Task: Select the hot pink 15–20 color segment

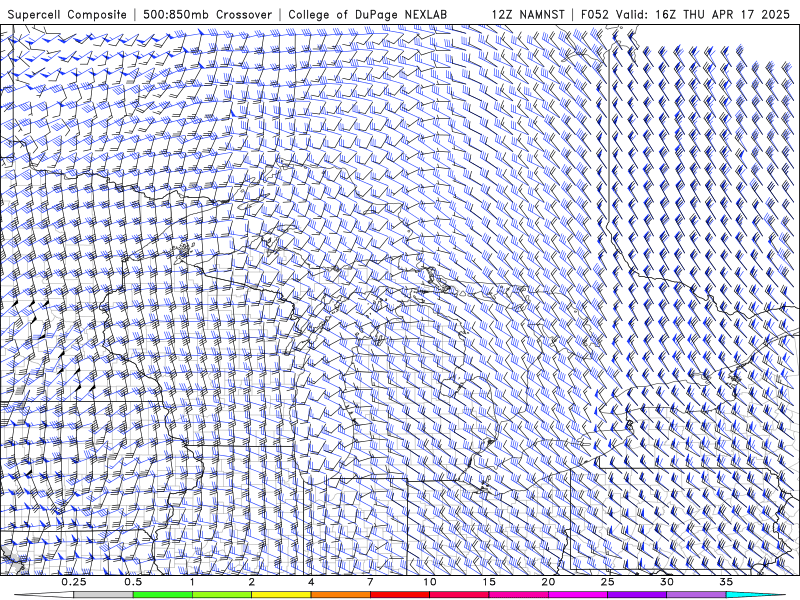Action: point(518,595)
